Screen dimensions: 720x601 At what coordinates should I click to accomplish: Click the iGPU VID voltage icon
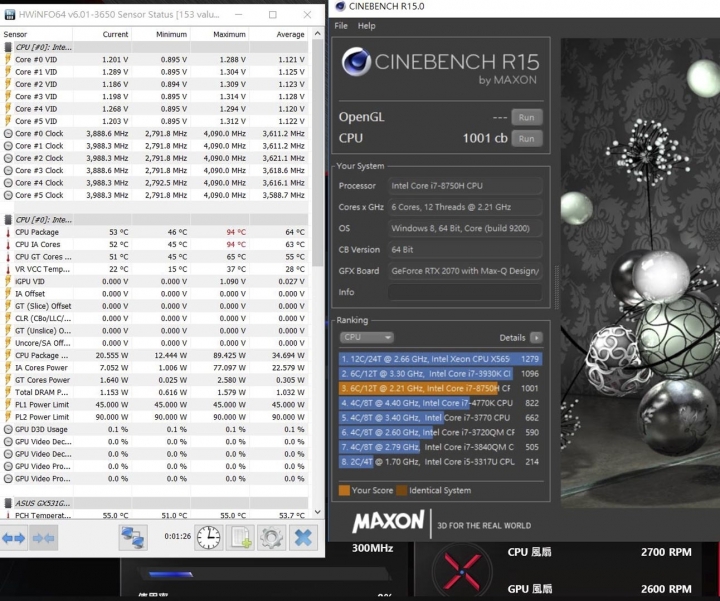8,281
